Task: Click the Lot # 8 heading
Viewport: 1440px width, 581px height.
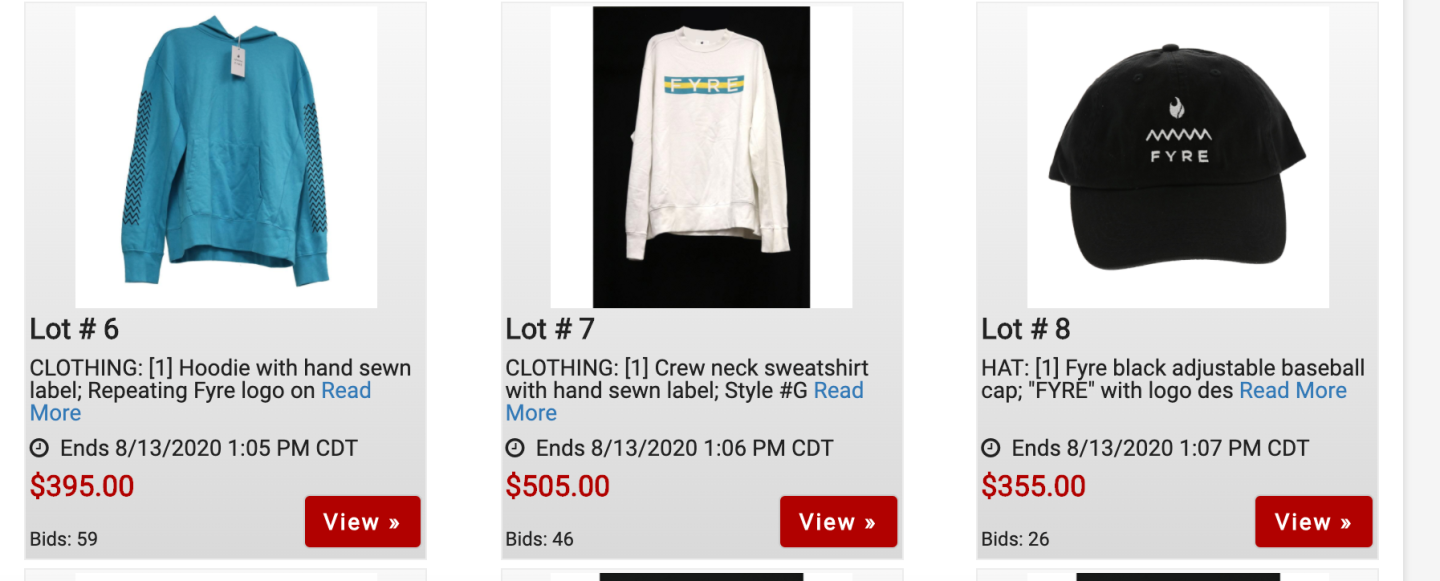Action: click(x=1027, y=329)
